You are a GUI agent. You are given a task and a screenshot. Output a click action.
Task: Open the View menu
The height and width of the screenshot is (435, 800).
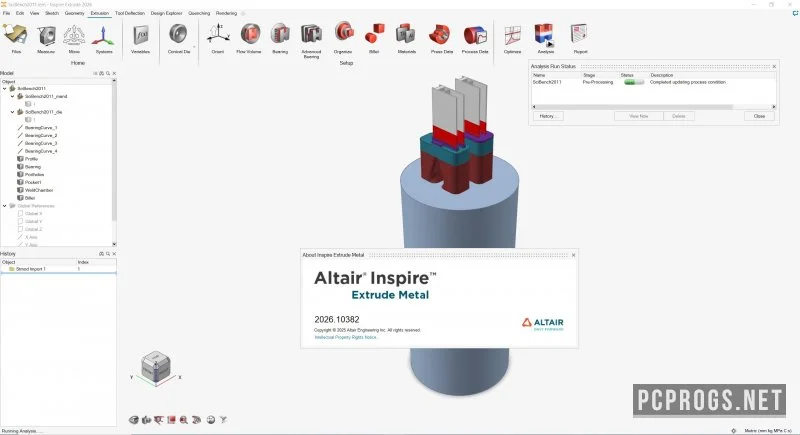34,13
